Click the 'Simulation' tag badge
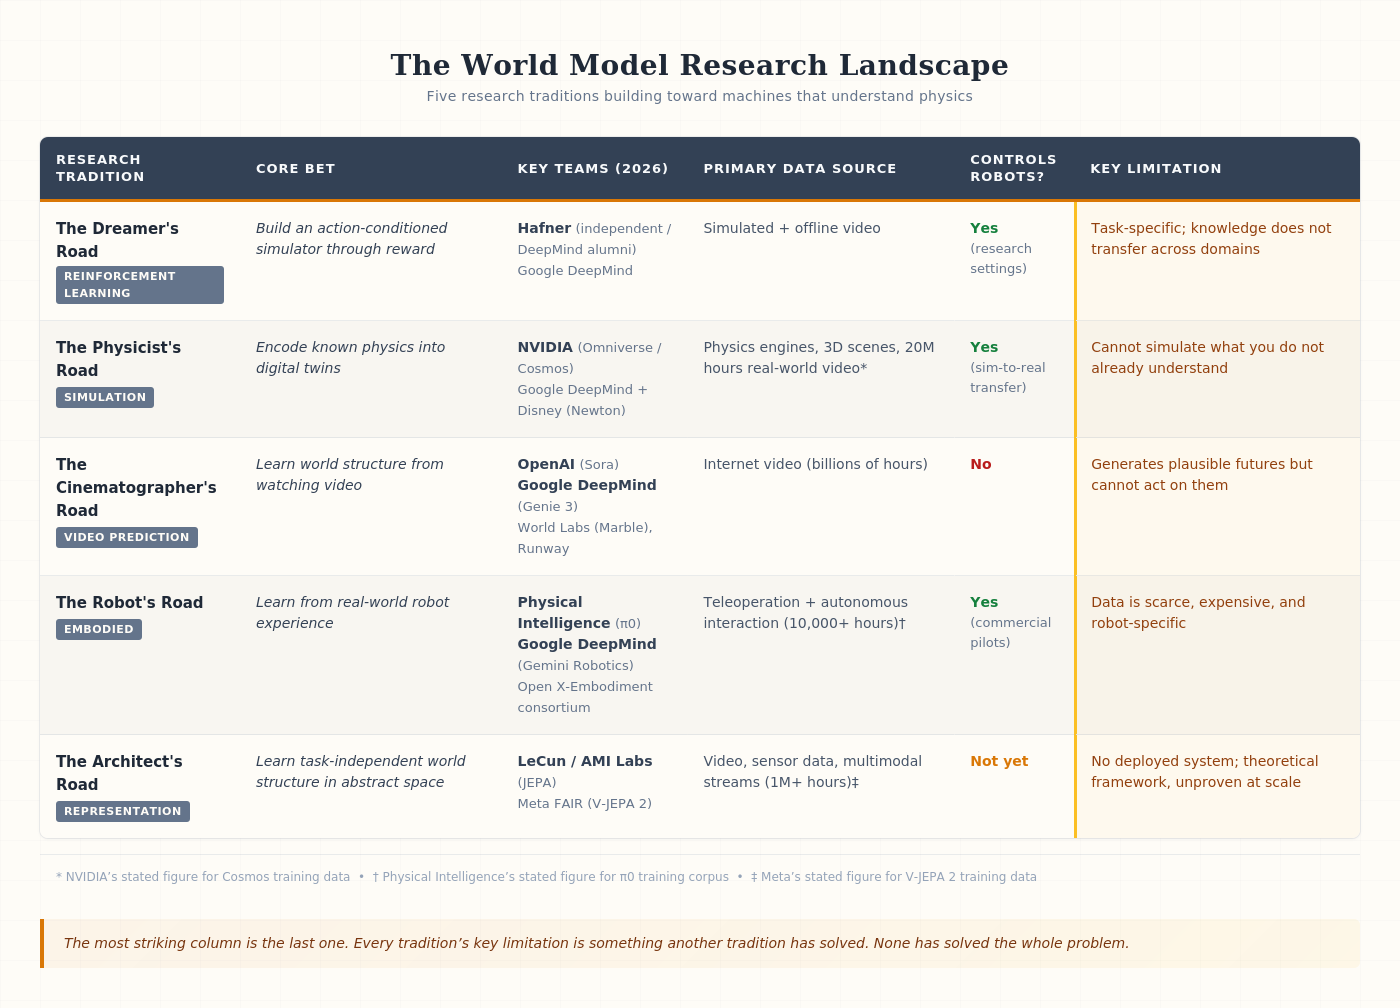1400x1008 pixels. point(105,397)
